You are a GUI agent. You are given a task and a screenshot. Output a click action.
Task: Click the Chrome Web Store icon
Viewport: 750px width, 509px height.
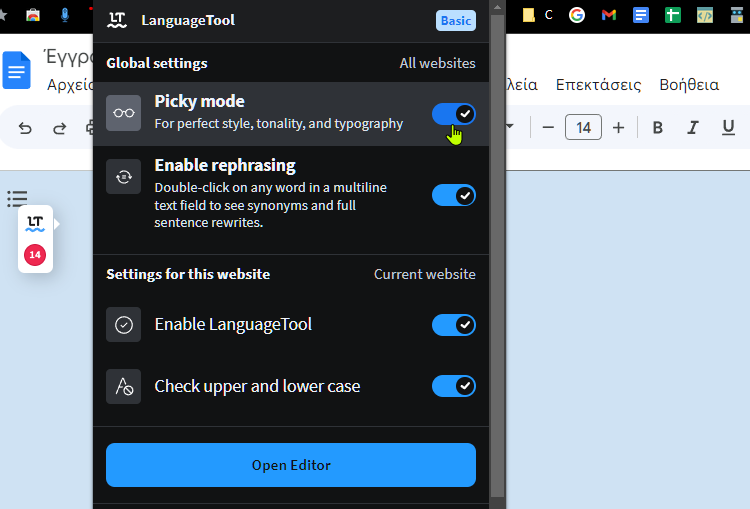pyautogui.click(x=33, y=15)
